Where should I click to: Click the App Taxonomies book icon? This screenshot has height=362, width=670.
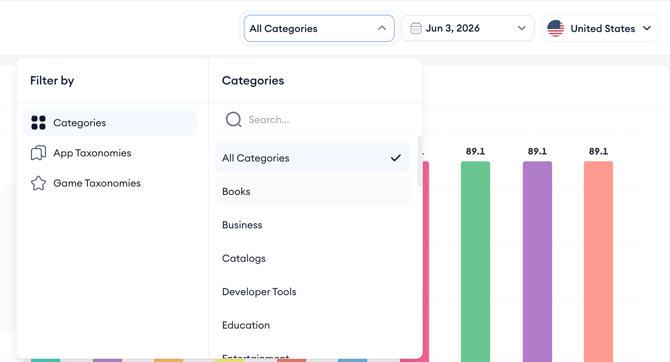(x=38, y=153)
